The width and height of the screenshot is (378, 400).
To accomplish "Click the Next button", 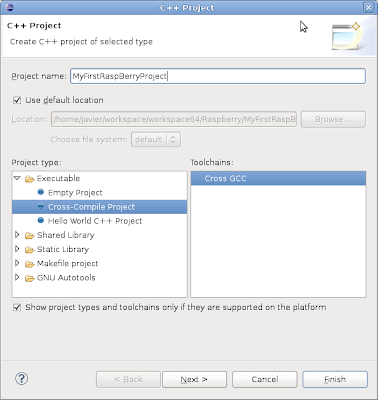I will tap(194, 379).
